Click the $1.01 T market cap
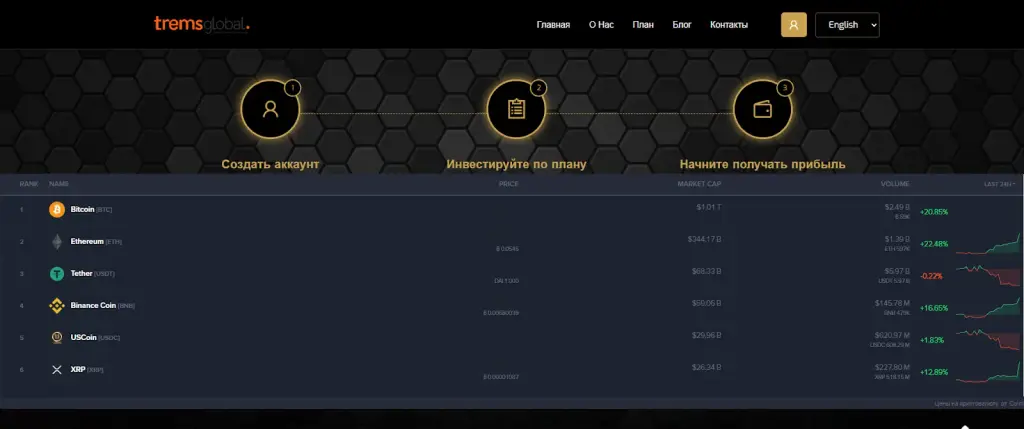 click(709, 207)
